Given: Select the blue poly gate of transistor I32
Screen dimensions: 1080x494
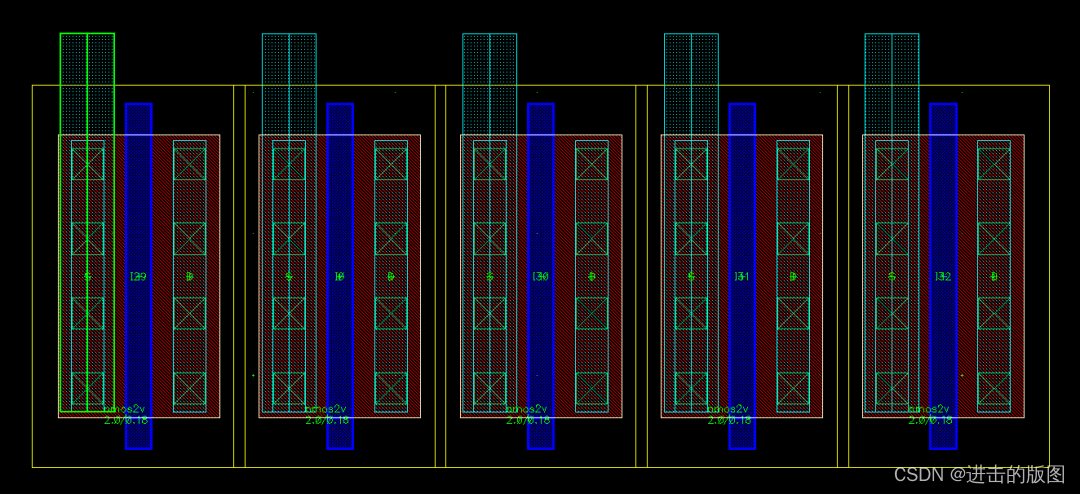Looking at the screenshot, I should point(944,276).
